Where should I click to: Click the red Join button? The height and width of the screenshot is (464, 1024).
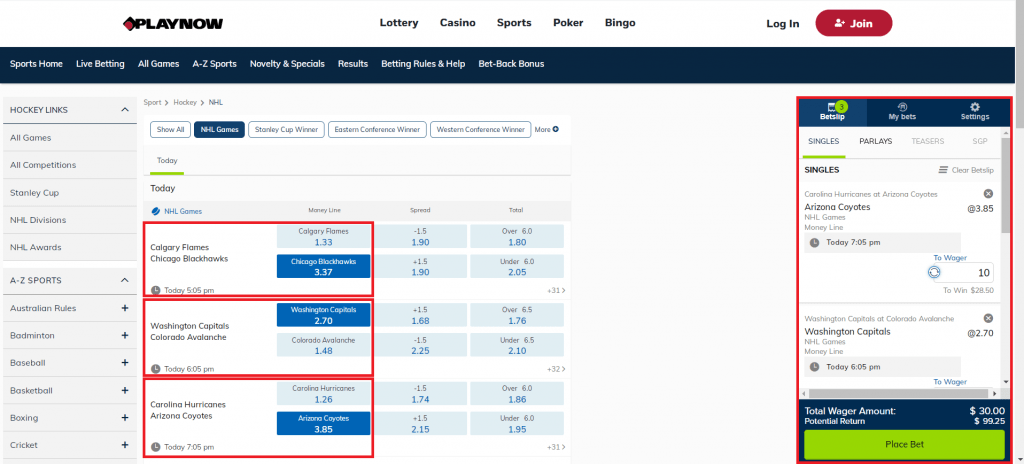tap(854, 24)
